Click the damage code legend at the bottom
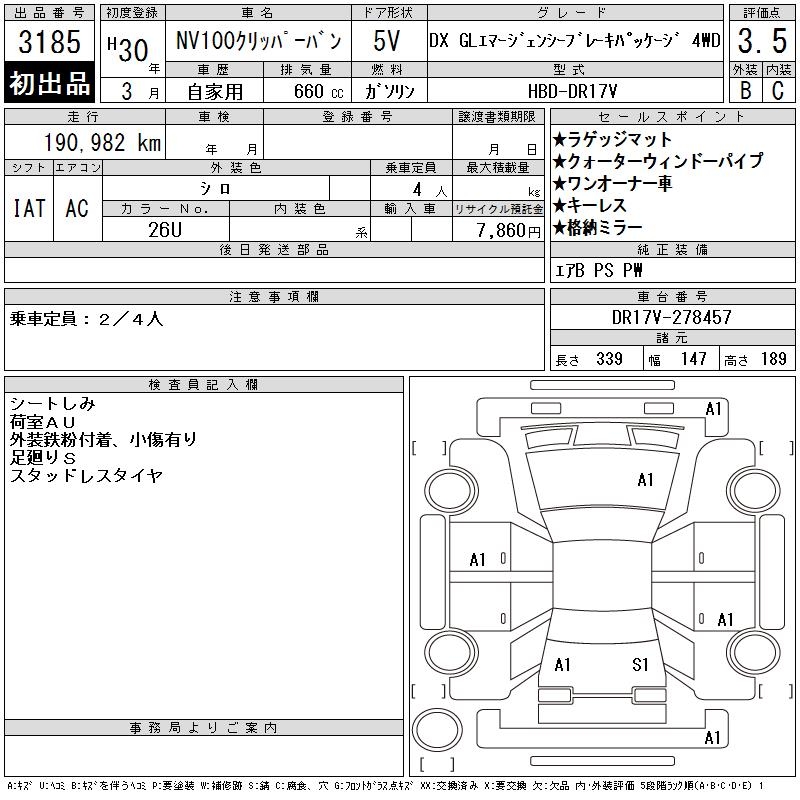Image resolution: width=800 pixels, height=800 pixels. click(x=386, y=786)
